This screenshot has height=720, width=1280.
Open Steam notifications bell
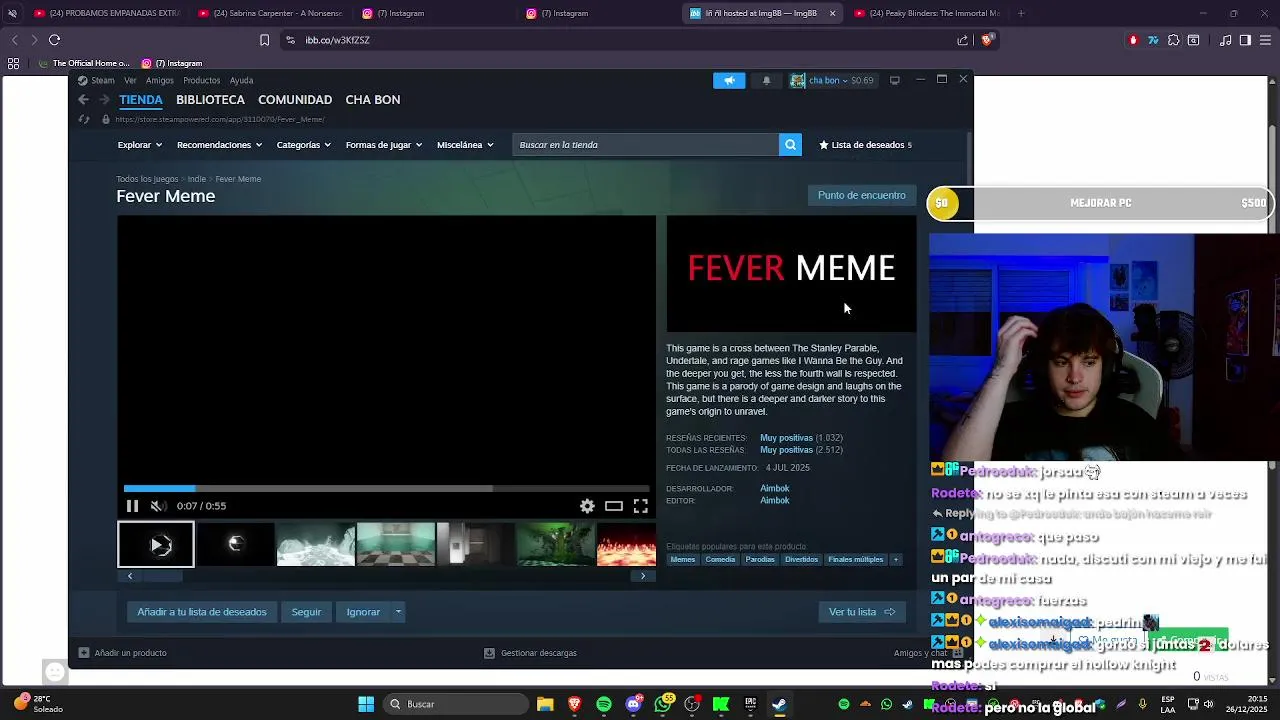pyautogui.click(x=766, y=80)
